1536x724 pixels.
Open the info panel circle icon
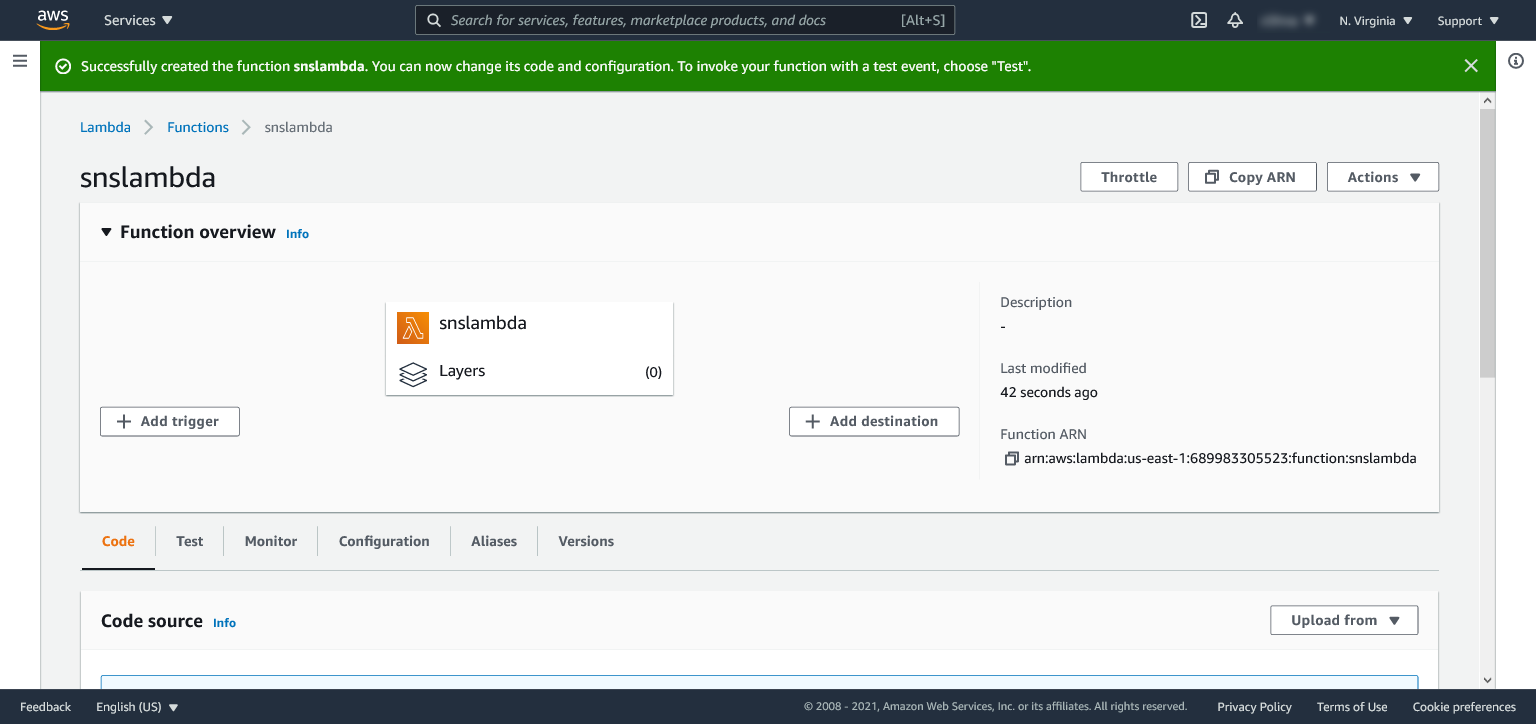[1515, 61]
